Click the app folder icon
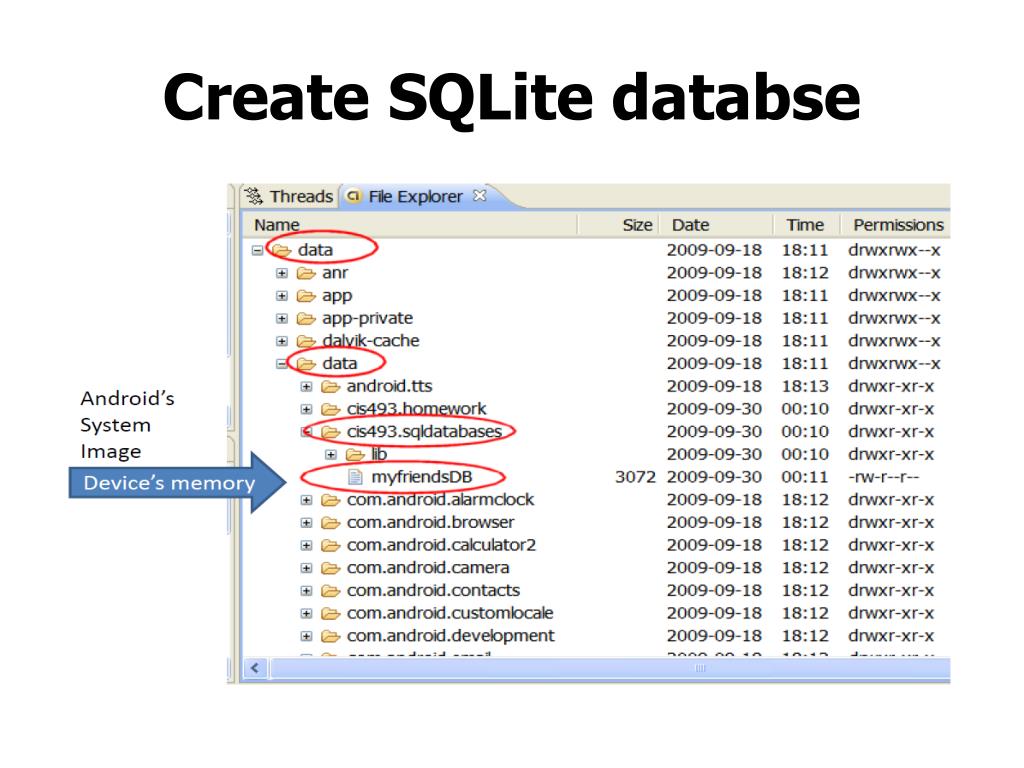 tap(306, 296)
